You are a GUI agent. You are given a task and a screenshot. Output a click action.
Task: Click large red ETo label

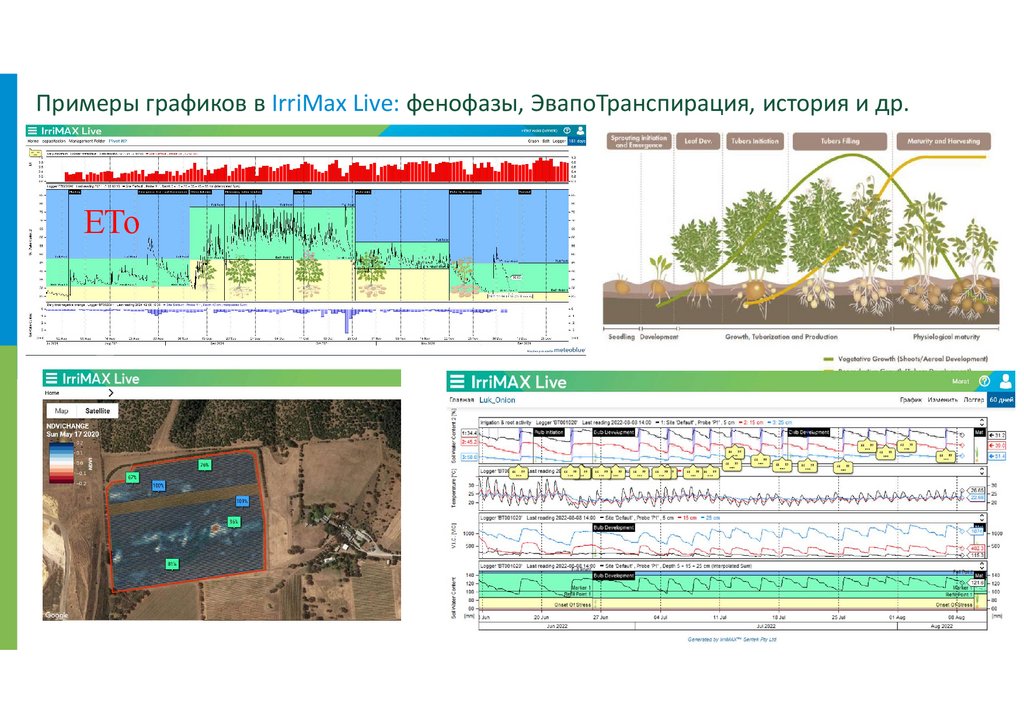(x=112, y=223)
